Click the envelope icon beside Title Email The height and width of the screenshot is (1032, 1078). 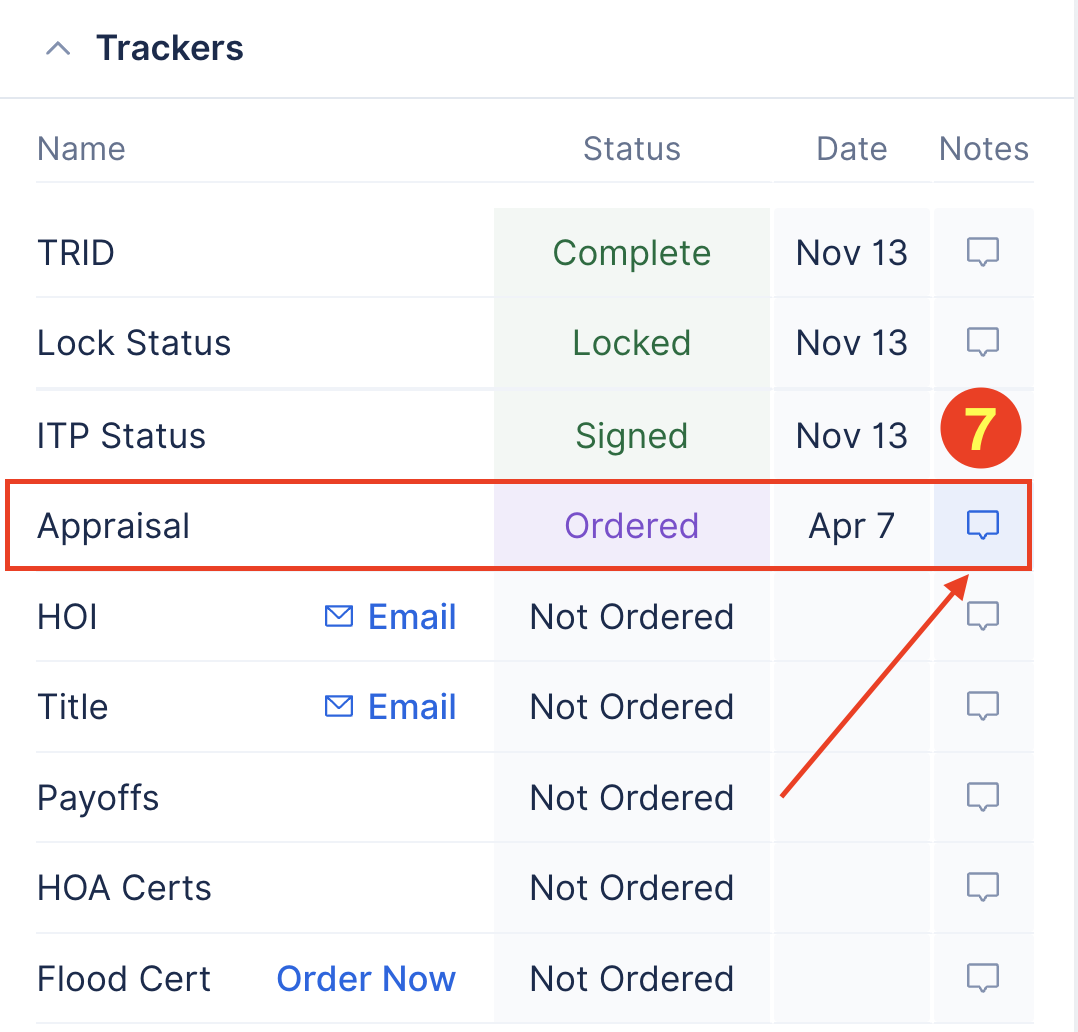coord(336,706)
